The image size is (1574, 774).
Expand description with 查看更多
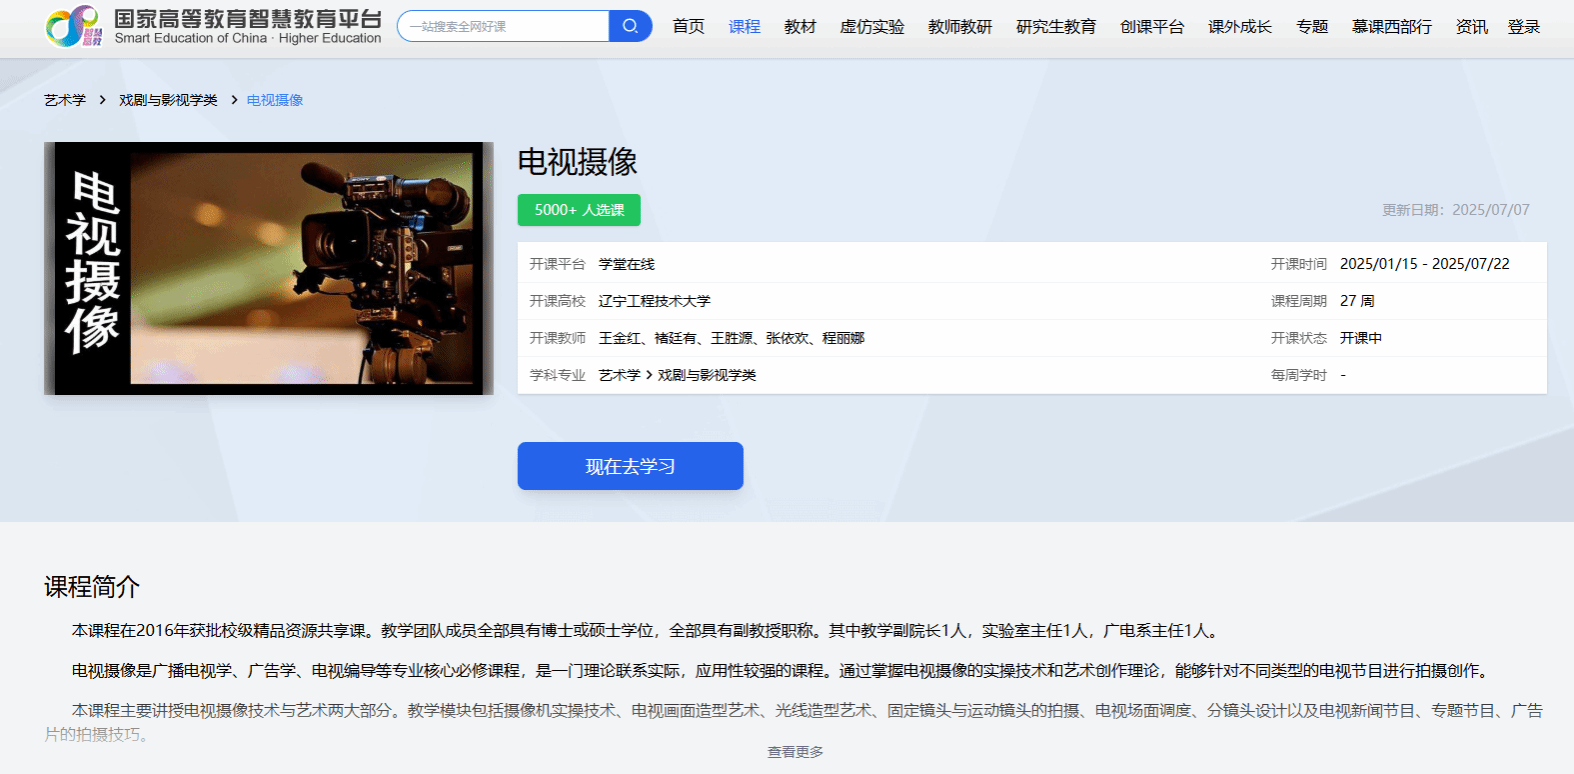pos(795,752)
